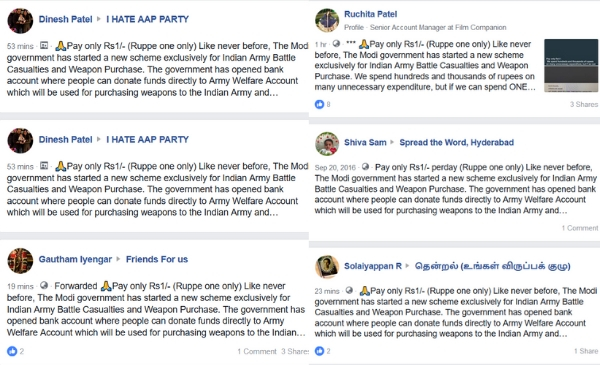The height and width of the screenshot is (365, 600).
Task: Click the like icon on Ruchita Patel's post
Action: pyautogui.click(x=319, y=104)
